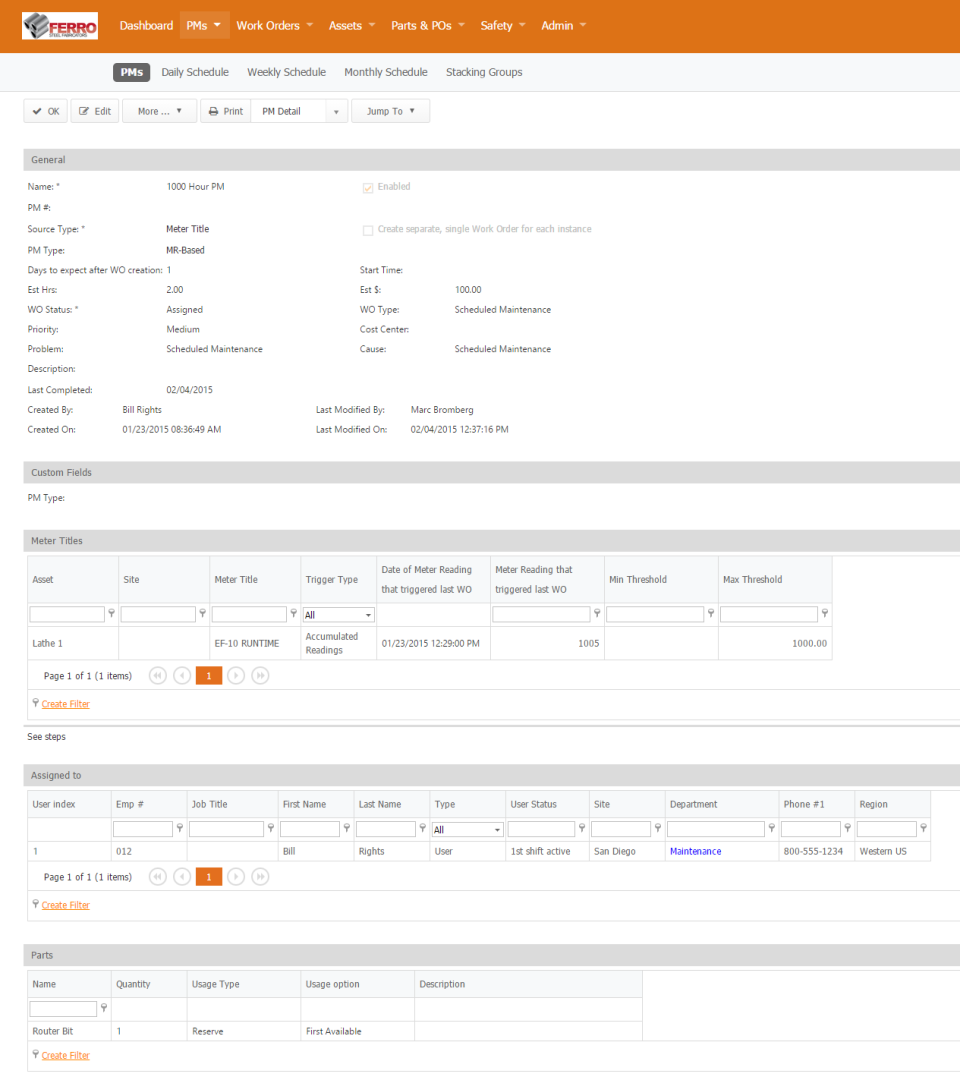Expand the Assets menu
The height and width of the screenshot is (1080, 960).
[352, 25]
